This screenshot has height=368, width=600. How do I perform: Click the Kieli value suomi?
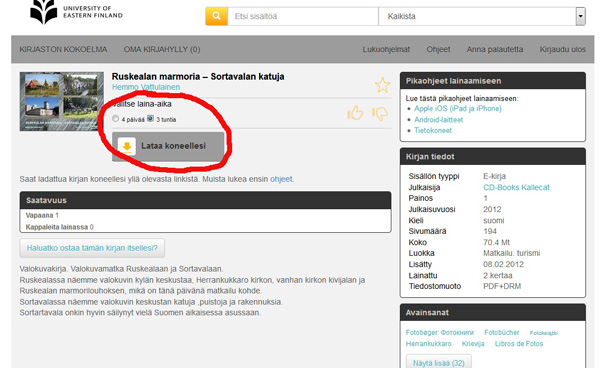coord(494,221)
